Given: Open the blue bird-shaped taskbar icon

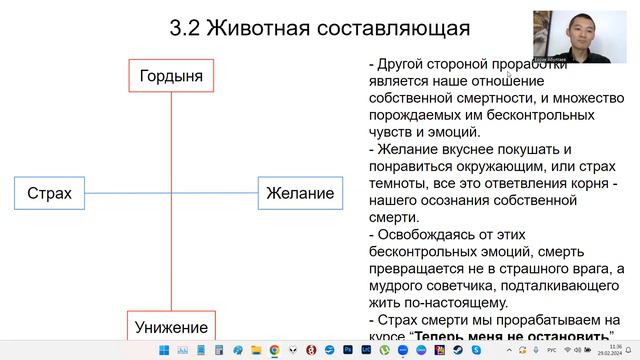Looking at the screenshot, I should point(238,350).
